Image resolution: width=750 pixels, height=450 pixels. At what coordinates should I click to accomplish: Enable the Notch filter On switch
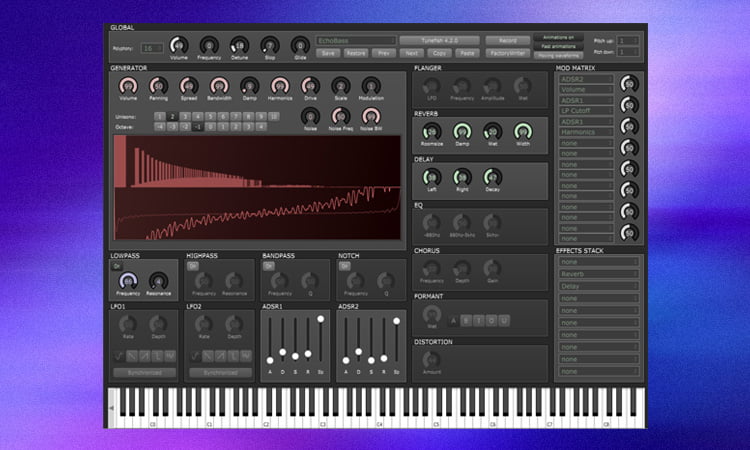point(345,267)
